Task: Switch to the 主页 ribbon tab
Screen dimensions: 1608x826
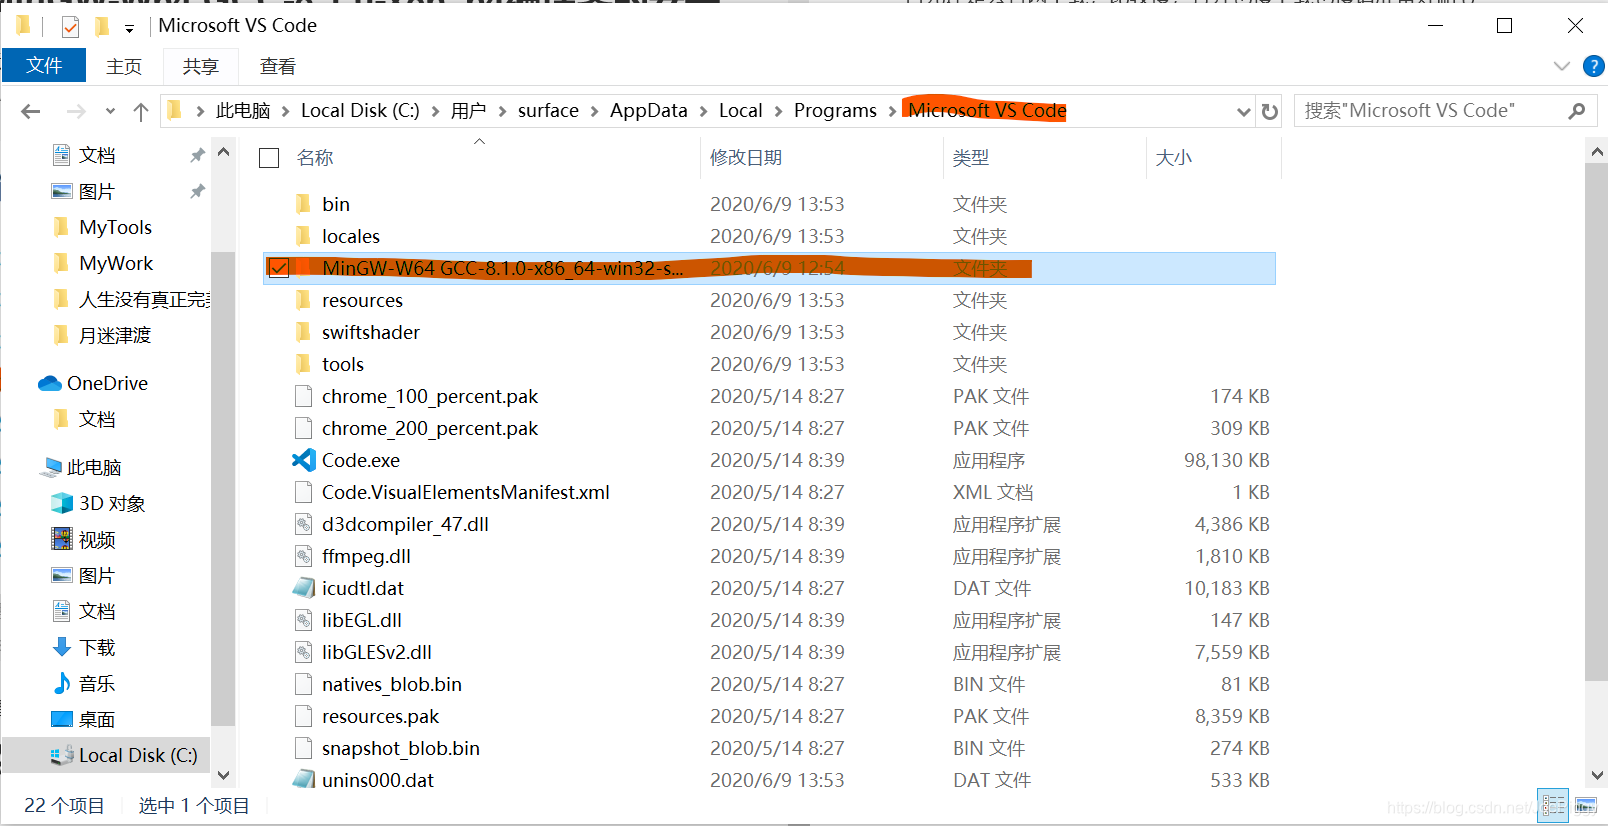Action: [124, 66]
